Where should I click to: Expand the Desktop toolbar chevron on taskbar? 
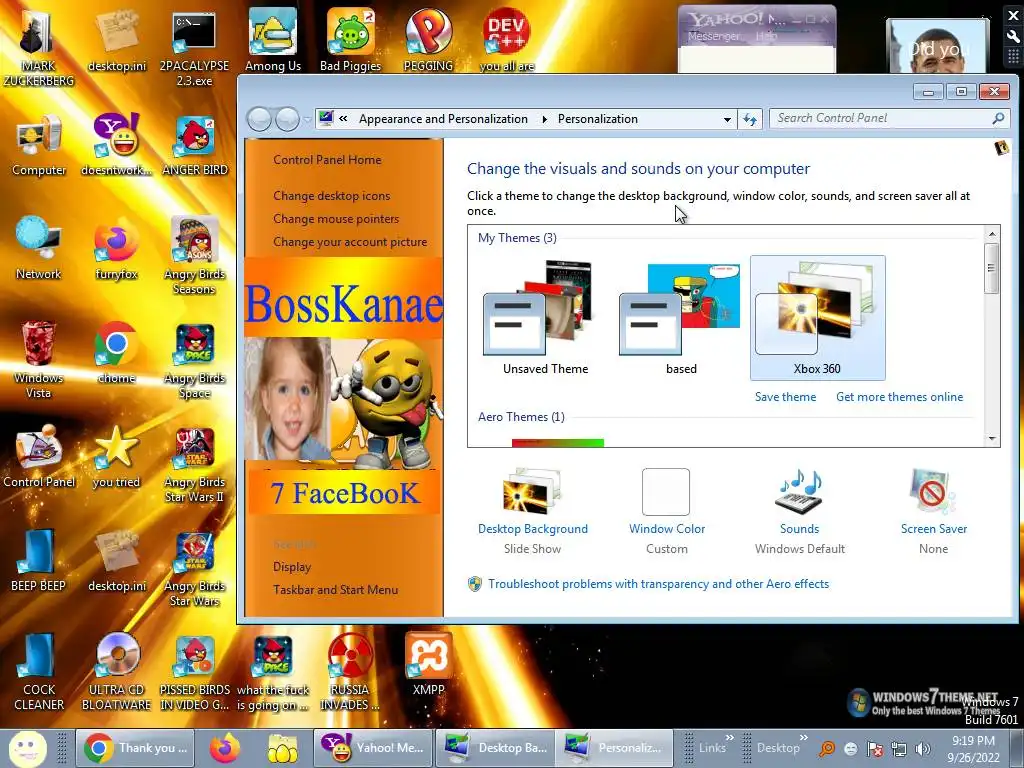click(x=803, y=738)
